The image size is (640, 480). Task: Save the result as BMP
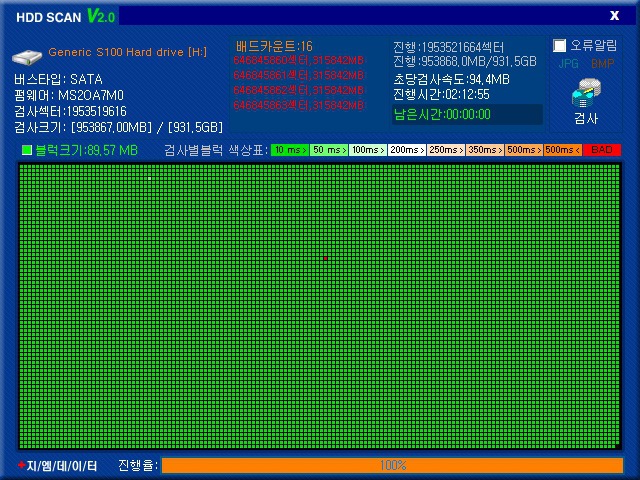pyautogui.click(x=602, y=64)
